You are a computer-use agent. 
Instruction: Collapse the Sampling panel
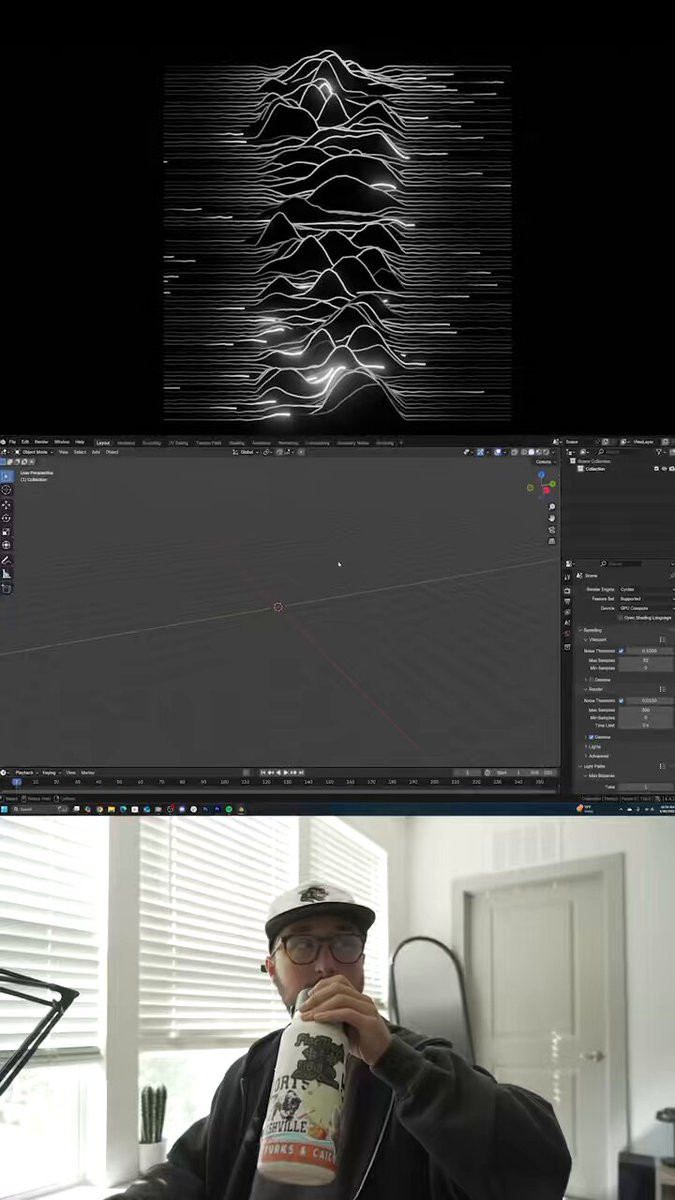pos(590,630)
